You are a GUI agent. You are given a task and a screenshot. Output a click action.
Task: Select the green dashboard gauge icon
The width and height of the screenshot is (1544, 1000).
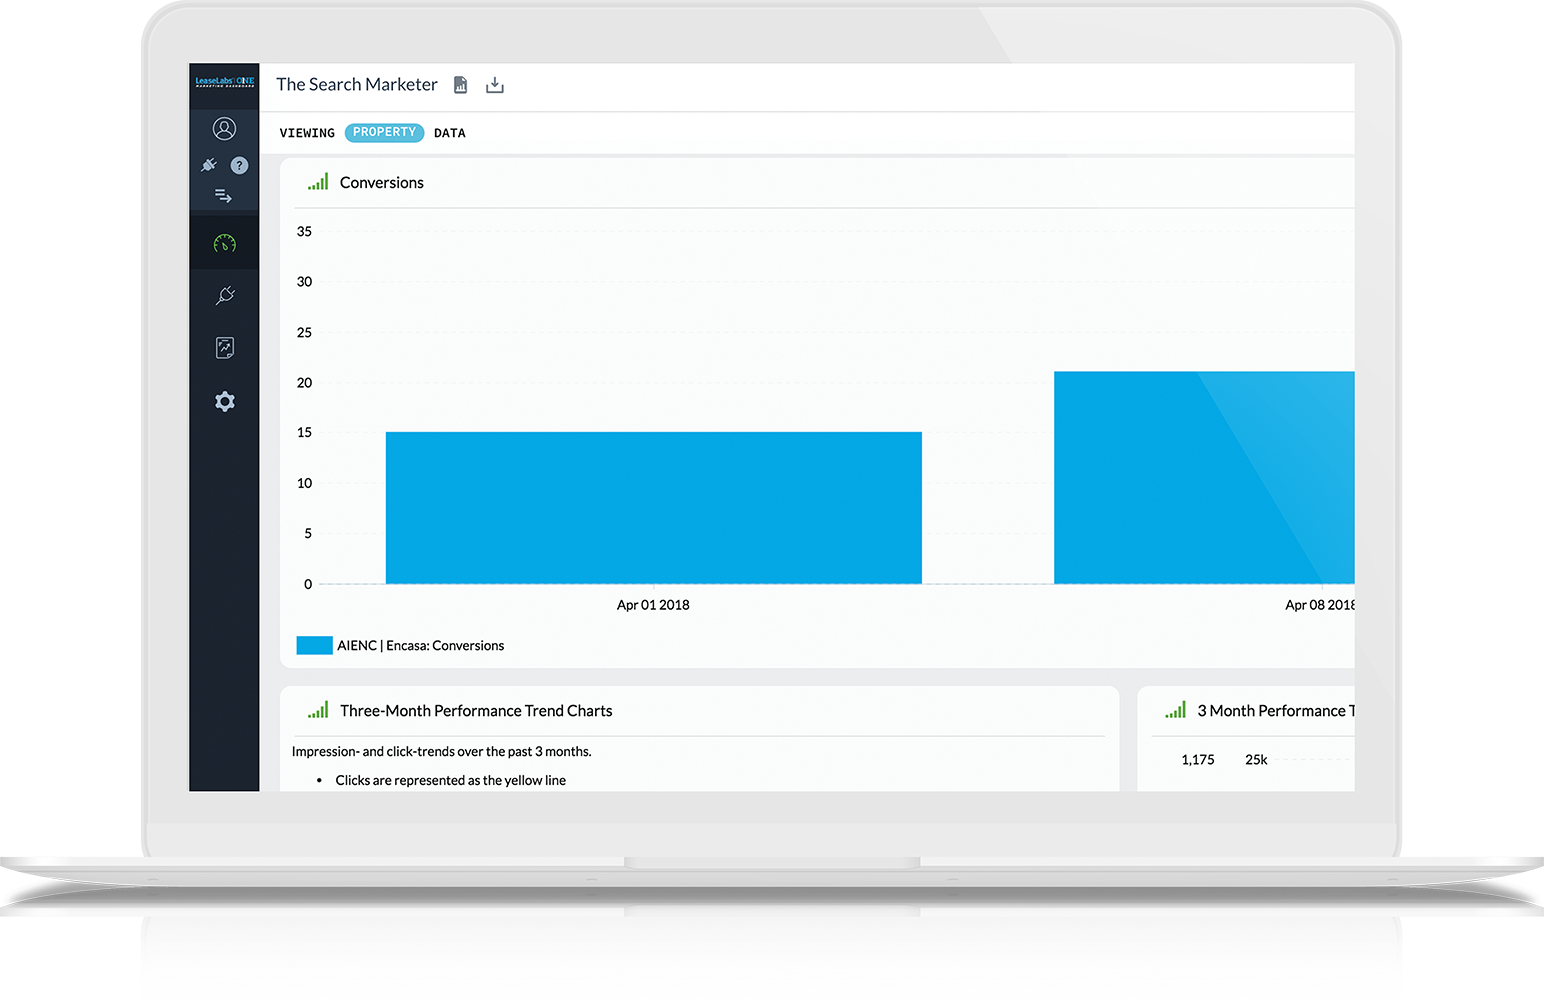pos(224,243)
